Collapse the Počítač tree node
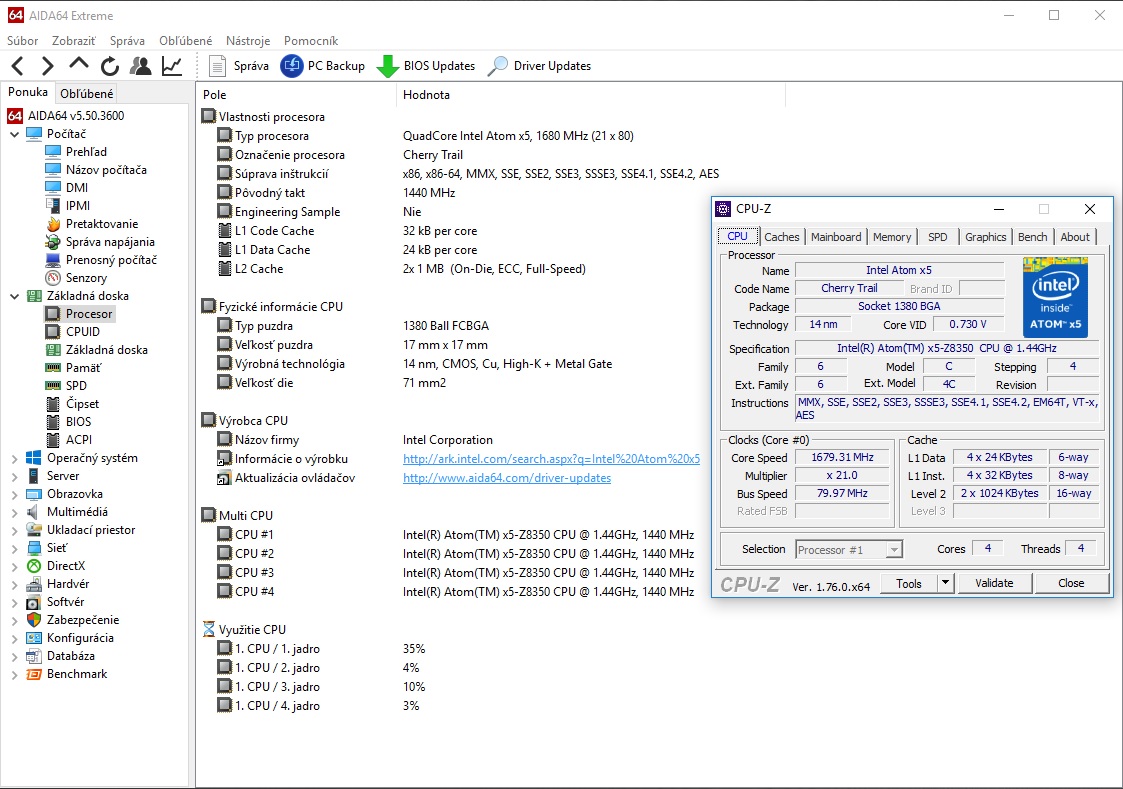The height and width of the screenshot is (789, 1123). pos(14,134)
